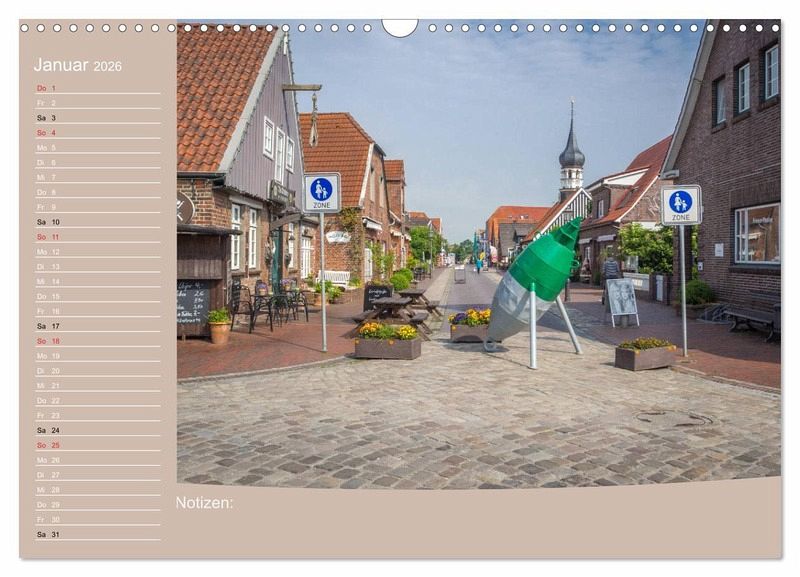Image resolution: width=800 pixels, height=577 pixels.
Task: Select the chalkboard sign on the left
Action: pos(192,302)
